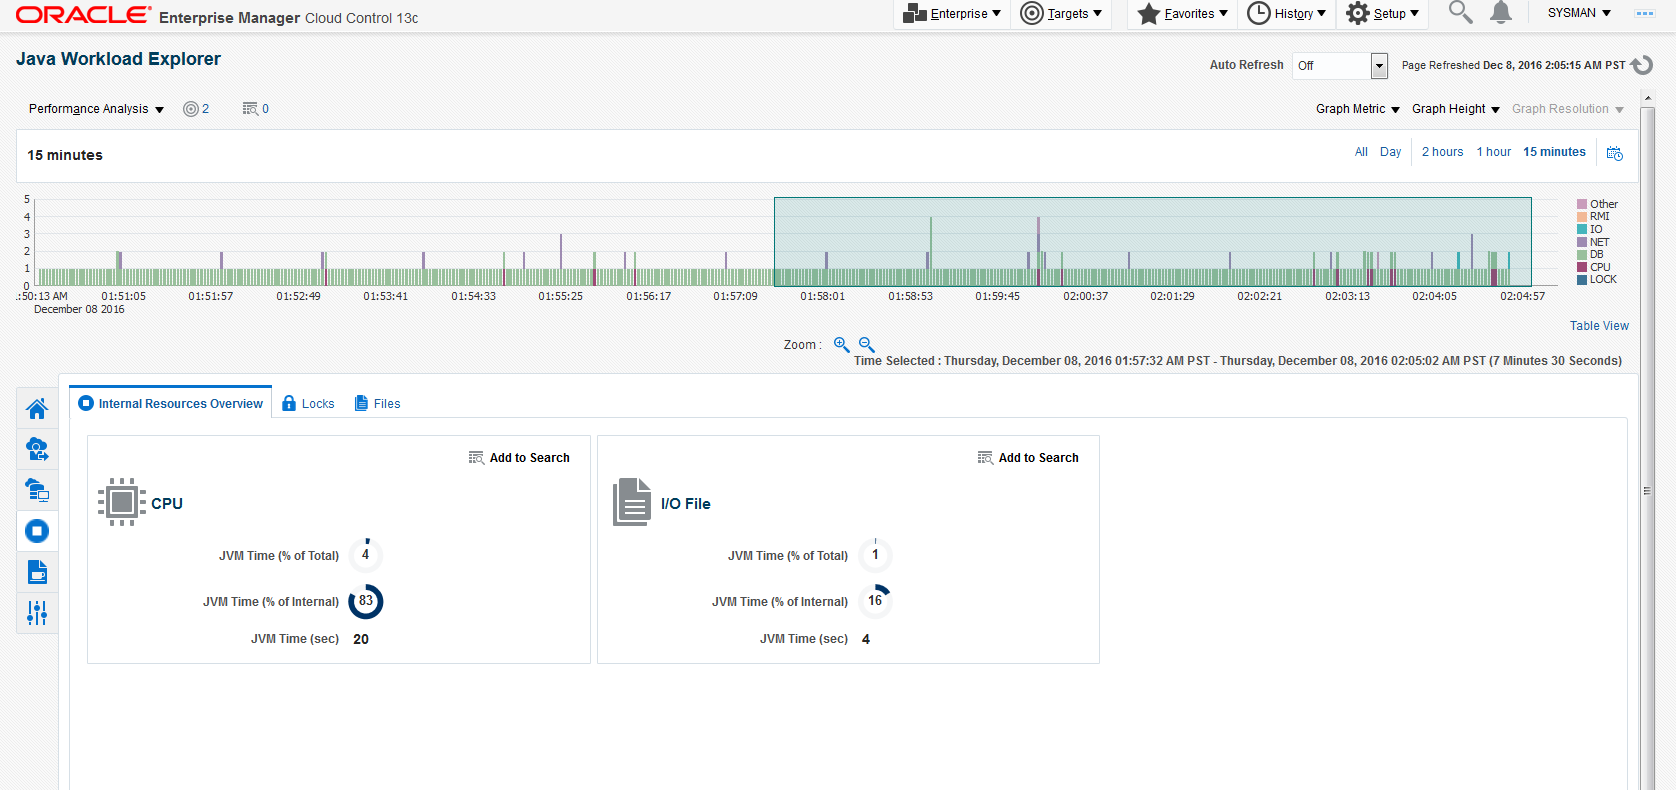Open the Graph Height dropdown
The width and height of the screenshot is (1680, 790).
tap(1456, 109)
